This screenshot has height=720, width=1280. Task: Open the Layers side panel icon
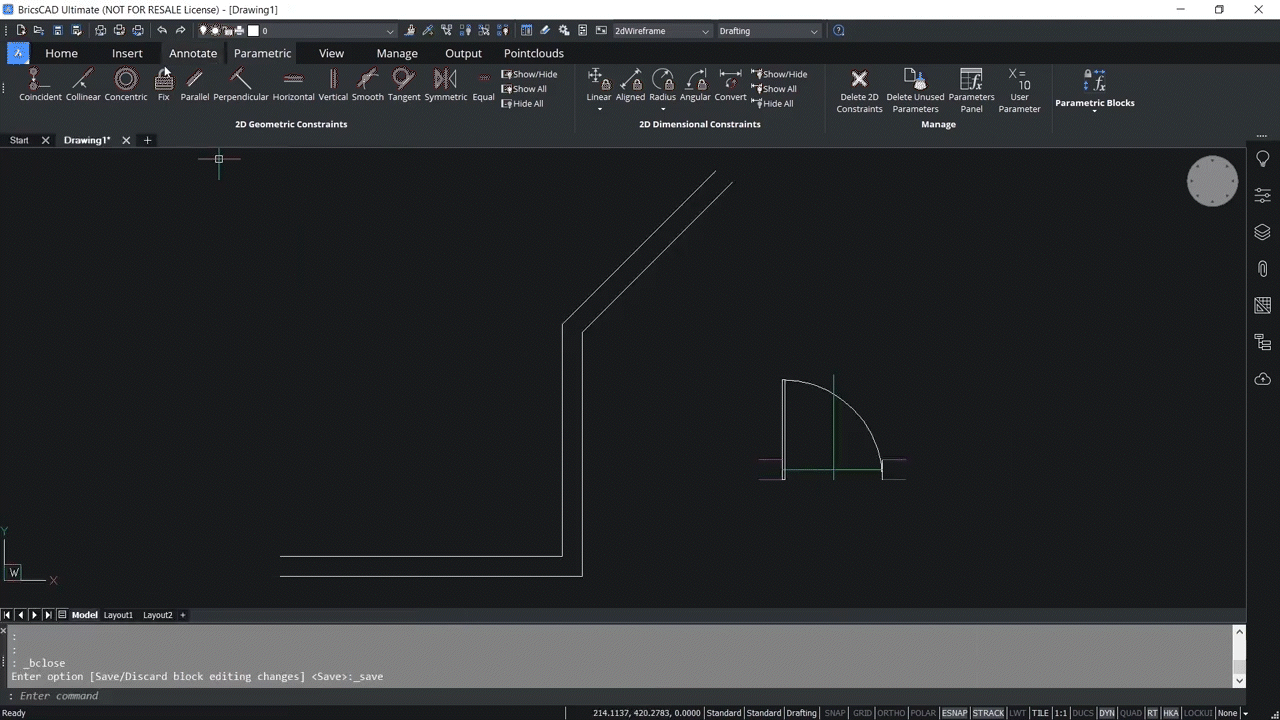click(x=1262, y=232)
